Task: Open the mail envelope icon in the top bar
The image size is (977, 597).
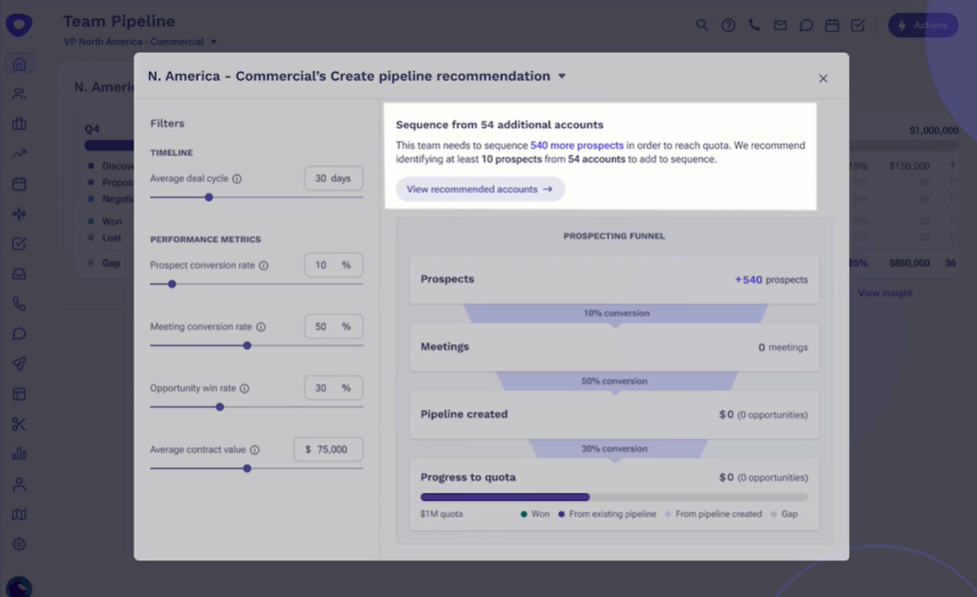Action: (x=780, y=25)
